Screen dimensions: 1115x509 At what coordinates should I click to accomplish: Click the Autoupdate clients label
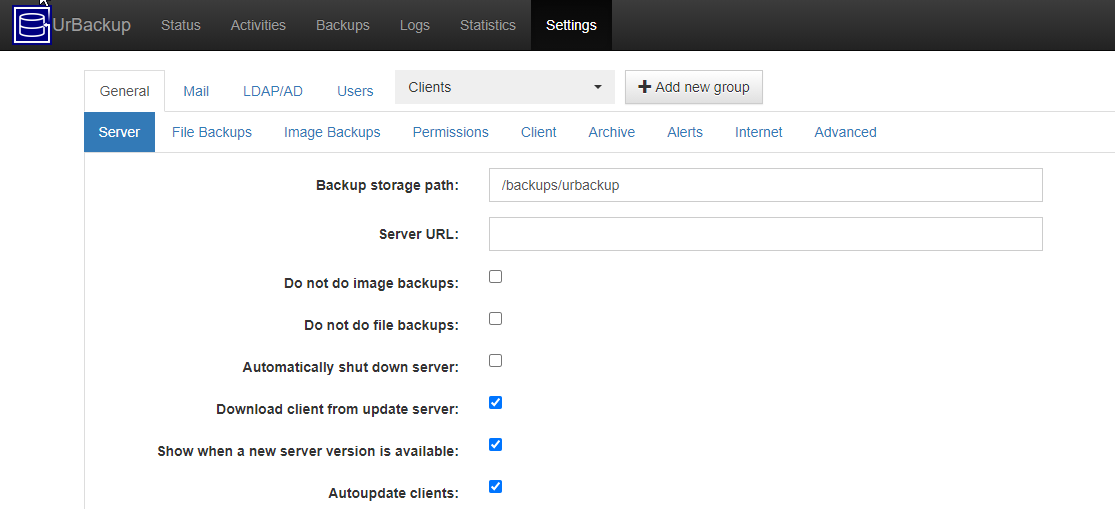point(393,493)
